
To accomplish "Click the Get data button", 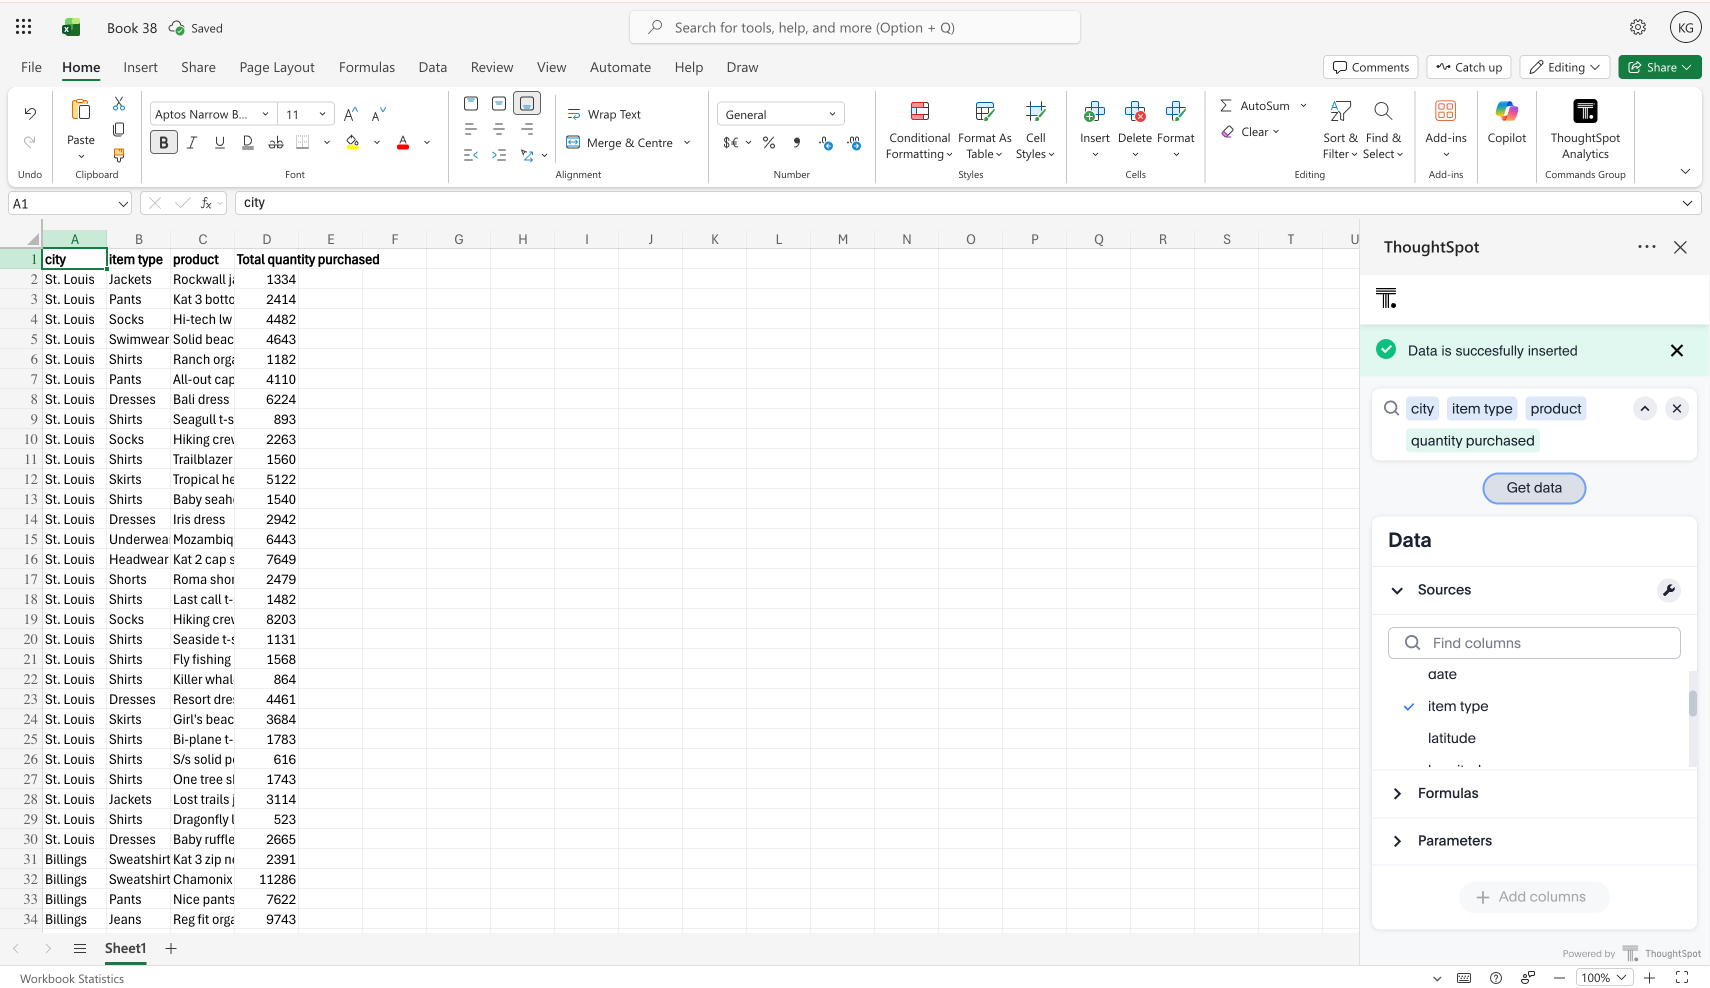I will (1534, 488).
